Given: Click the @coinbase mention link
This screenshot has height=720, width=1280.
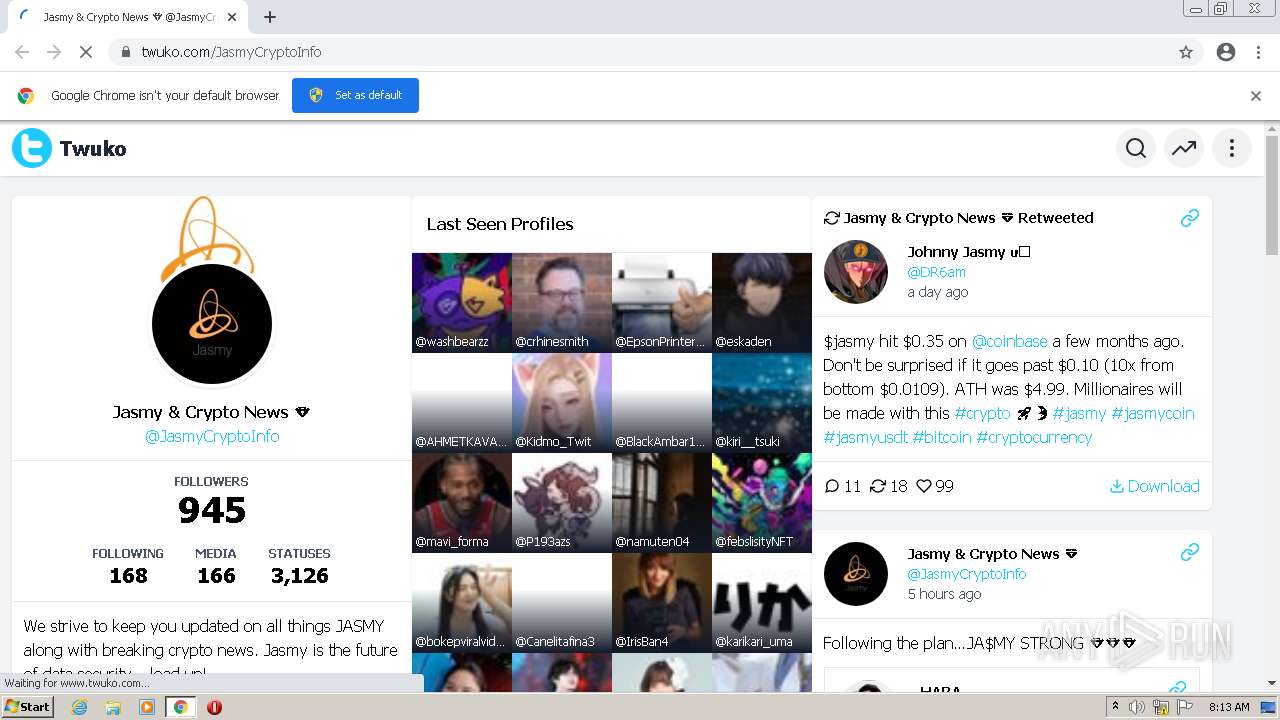Looking at the screenshot, I should 1009,341.
